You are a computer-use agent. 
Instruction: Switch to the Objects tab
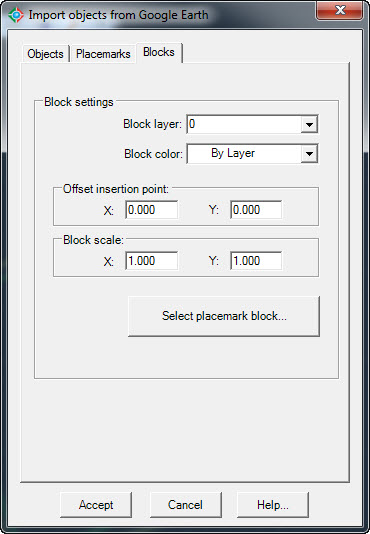click(45, 54)
